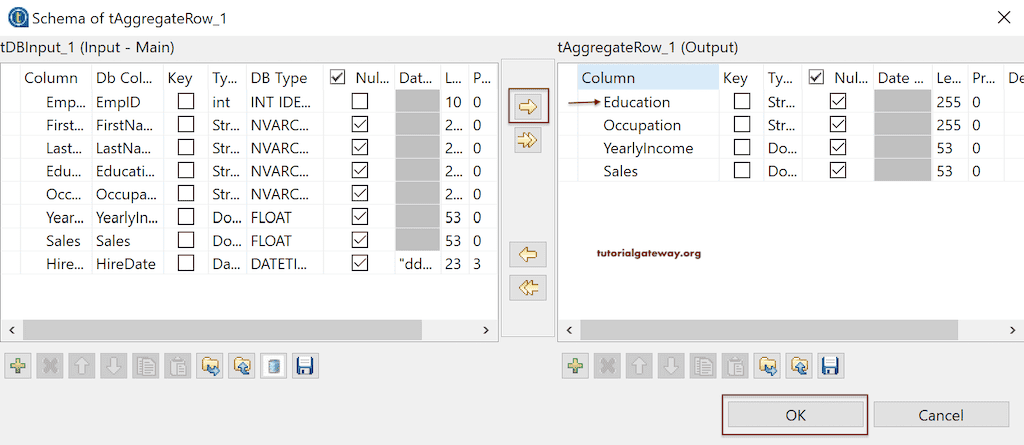
Task: Click the DATETI... DB Type cell
Action: [286, 263]
